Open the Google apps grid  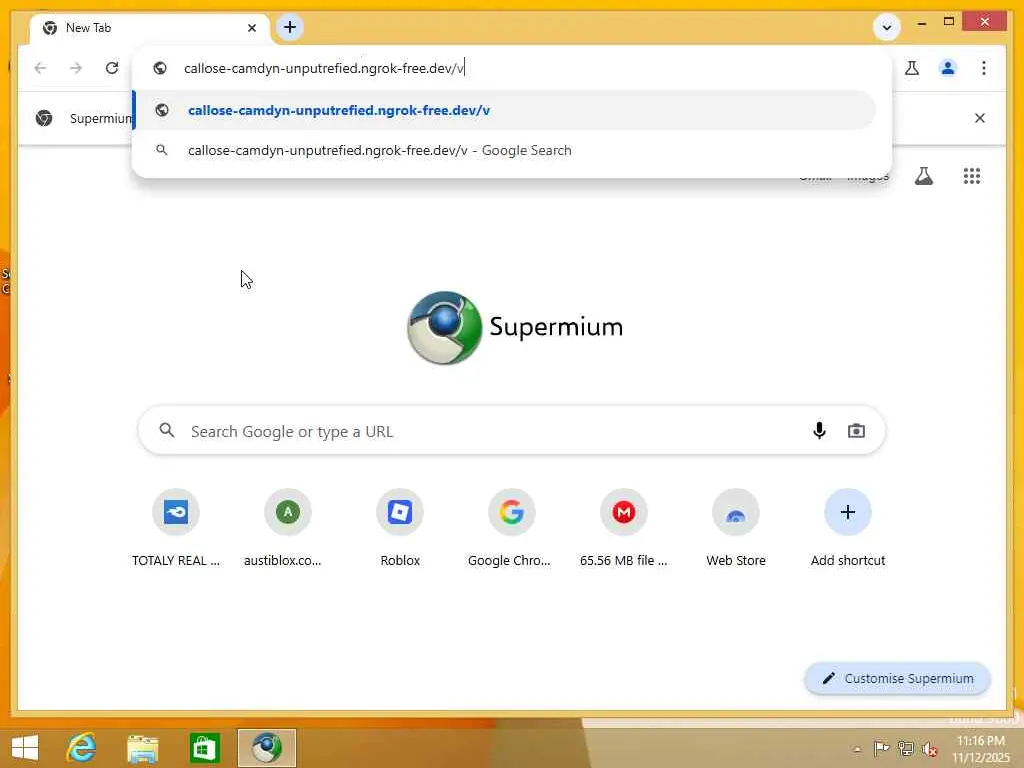(972, 176)
